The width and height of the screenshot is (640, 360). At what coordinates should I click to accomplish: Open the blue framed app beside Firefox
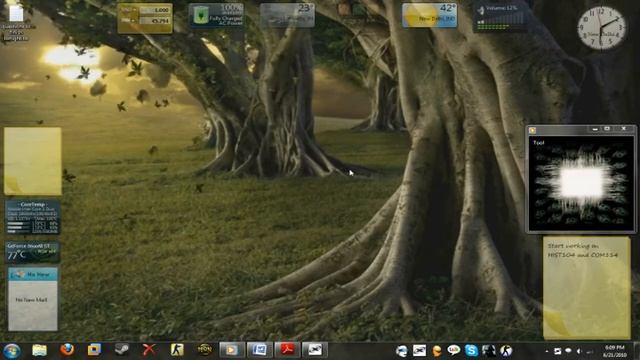pos(94,350)
